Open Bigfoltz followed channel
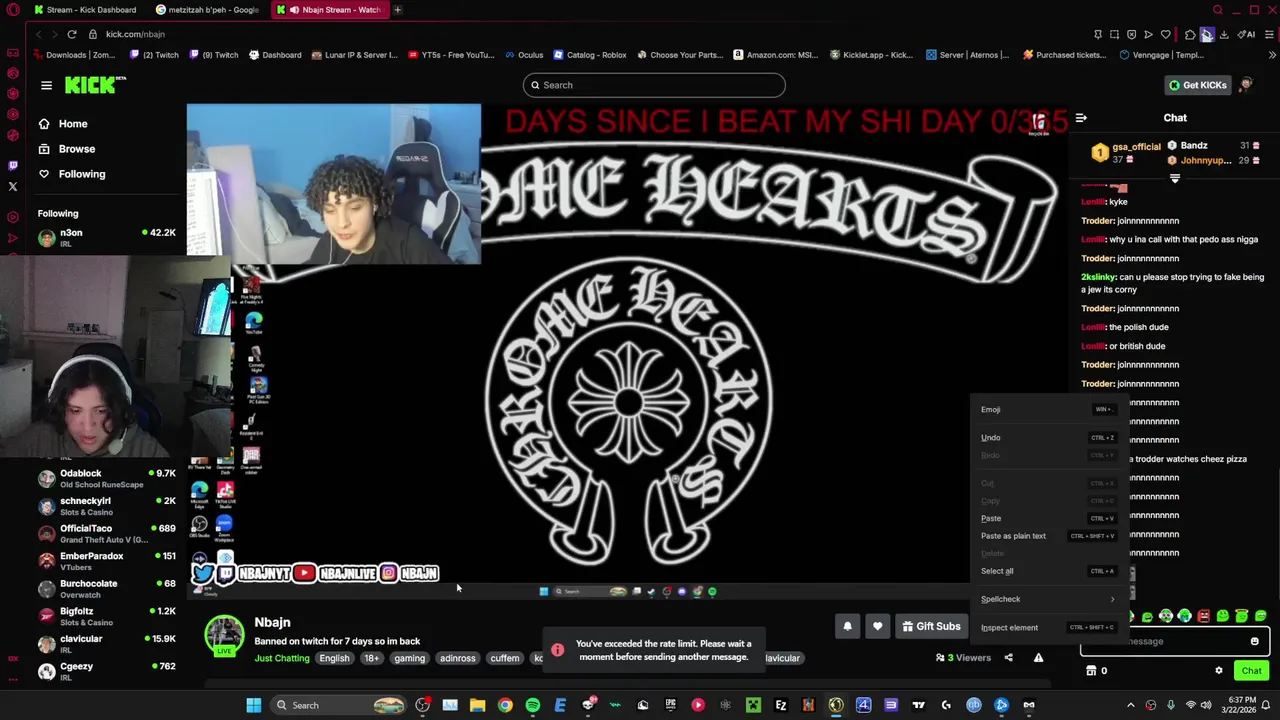 (106, 616)
